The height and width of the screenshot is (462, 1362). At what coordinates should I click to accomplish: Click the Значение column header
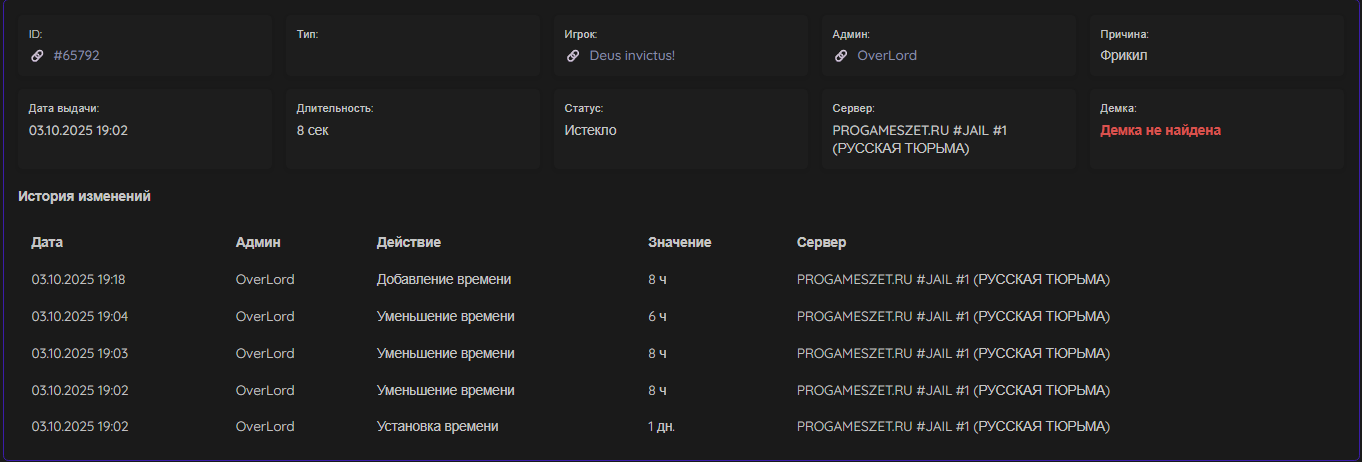pos(679,243)
